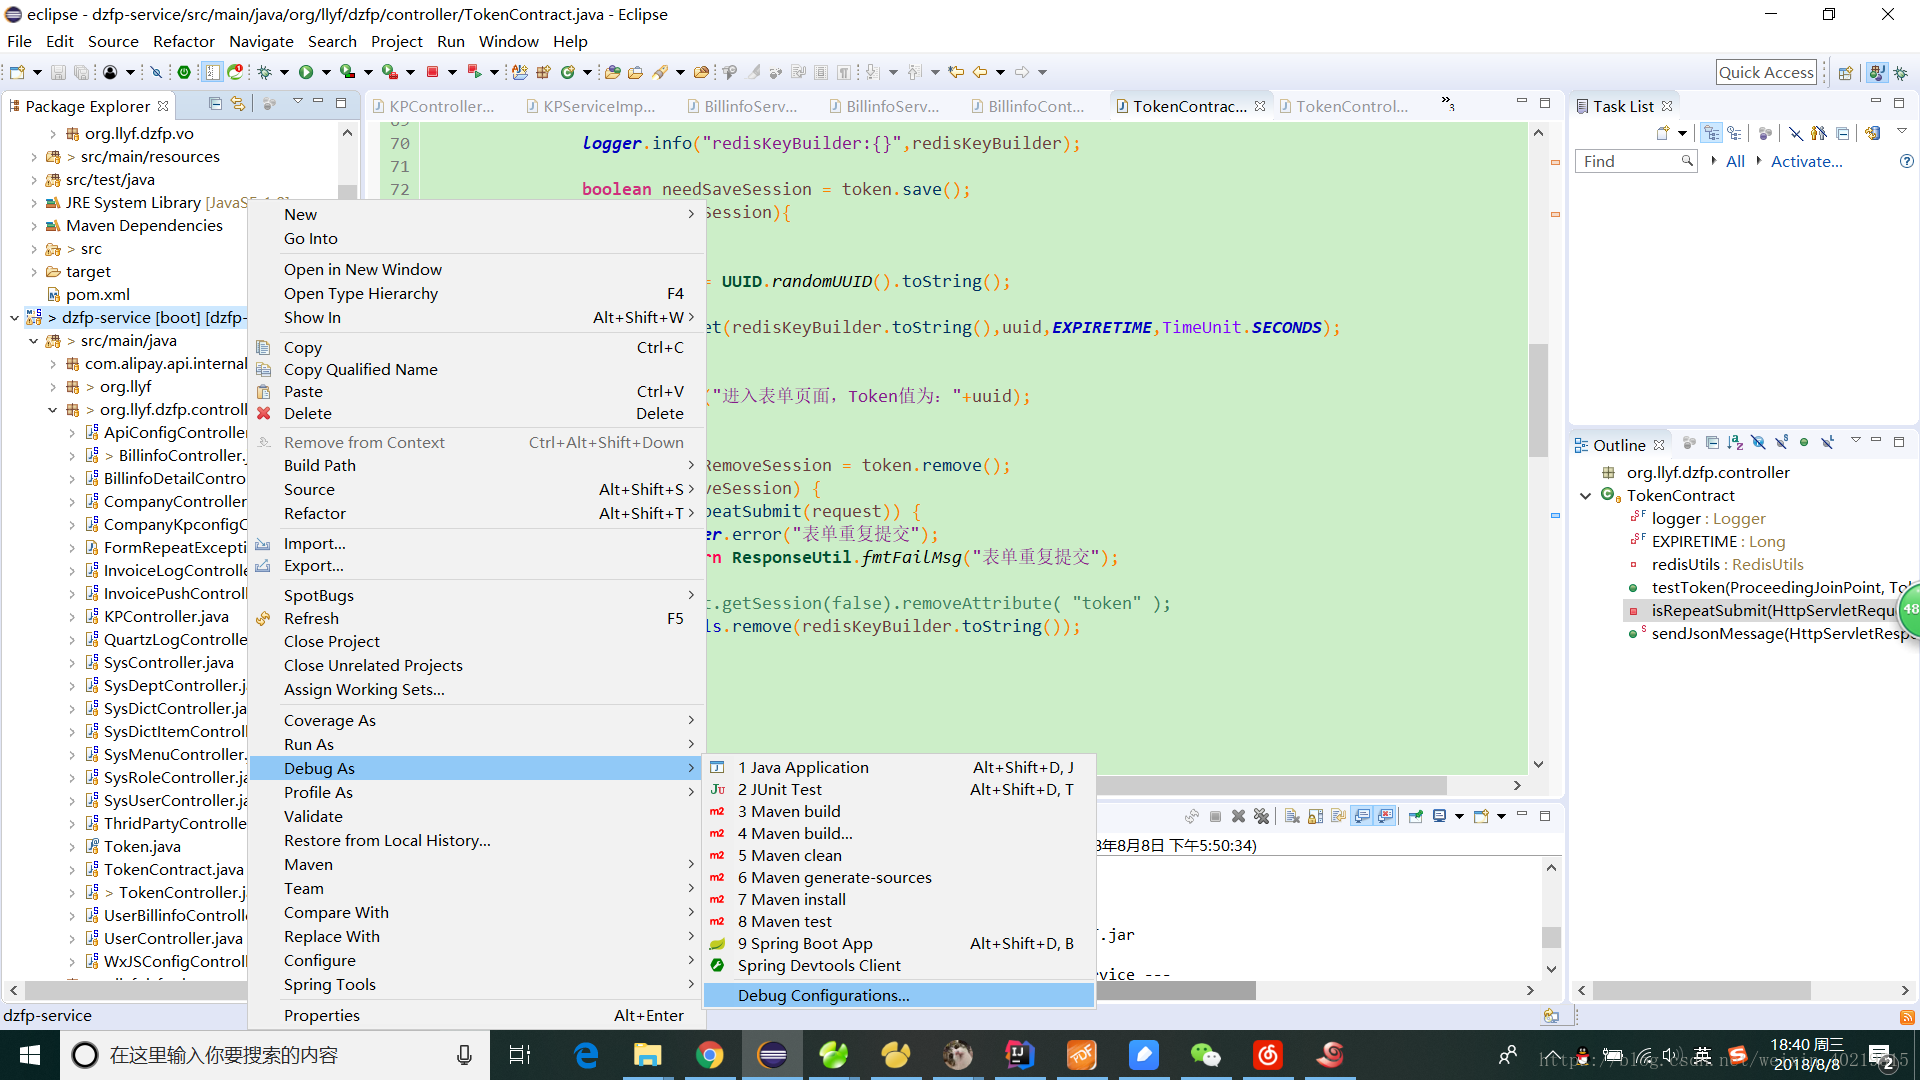The height and width of the screenshot is (1080, 1920).
Task: Expand the Maven Dependencies node
Action: pyautogui.click(x=34, y=226)
